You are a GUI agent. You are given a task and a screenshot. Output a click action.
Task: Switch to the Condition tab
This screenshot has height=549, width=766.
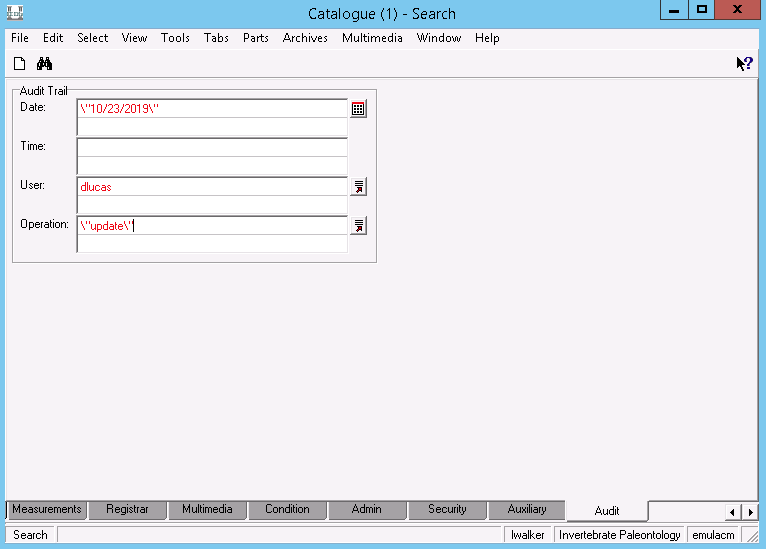click(x=287, y=509)
